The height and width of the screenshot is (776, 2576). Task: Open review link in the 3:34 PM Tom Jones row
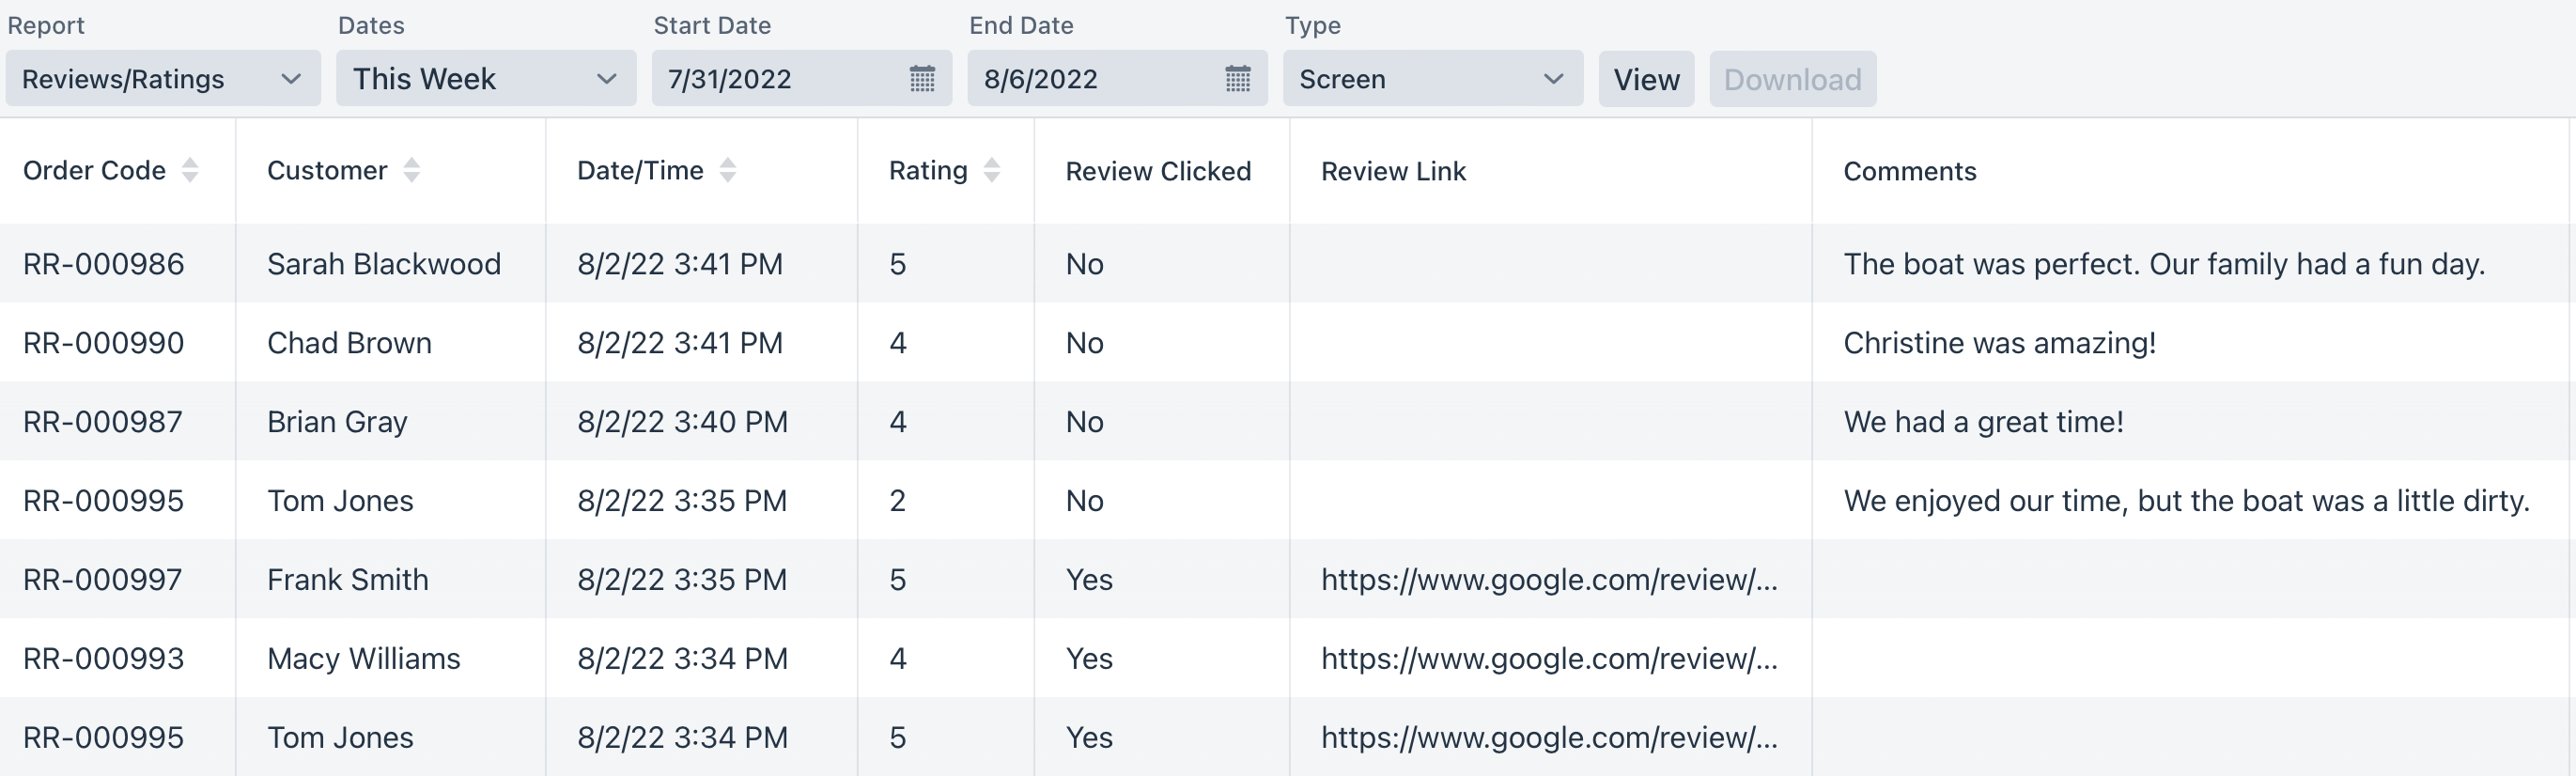pos(1549,738)
